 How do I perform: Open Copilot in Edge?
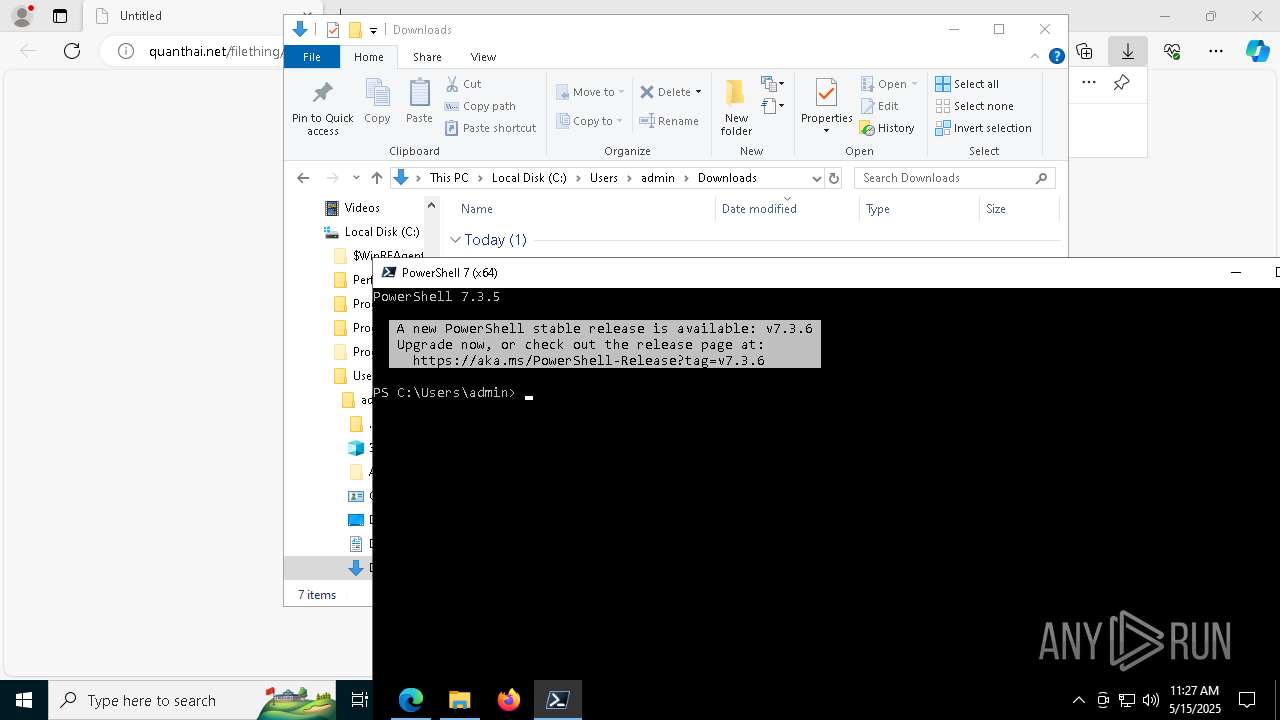coord(1257,51)
